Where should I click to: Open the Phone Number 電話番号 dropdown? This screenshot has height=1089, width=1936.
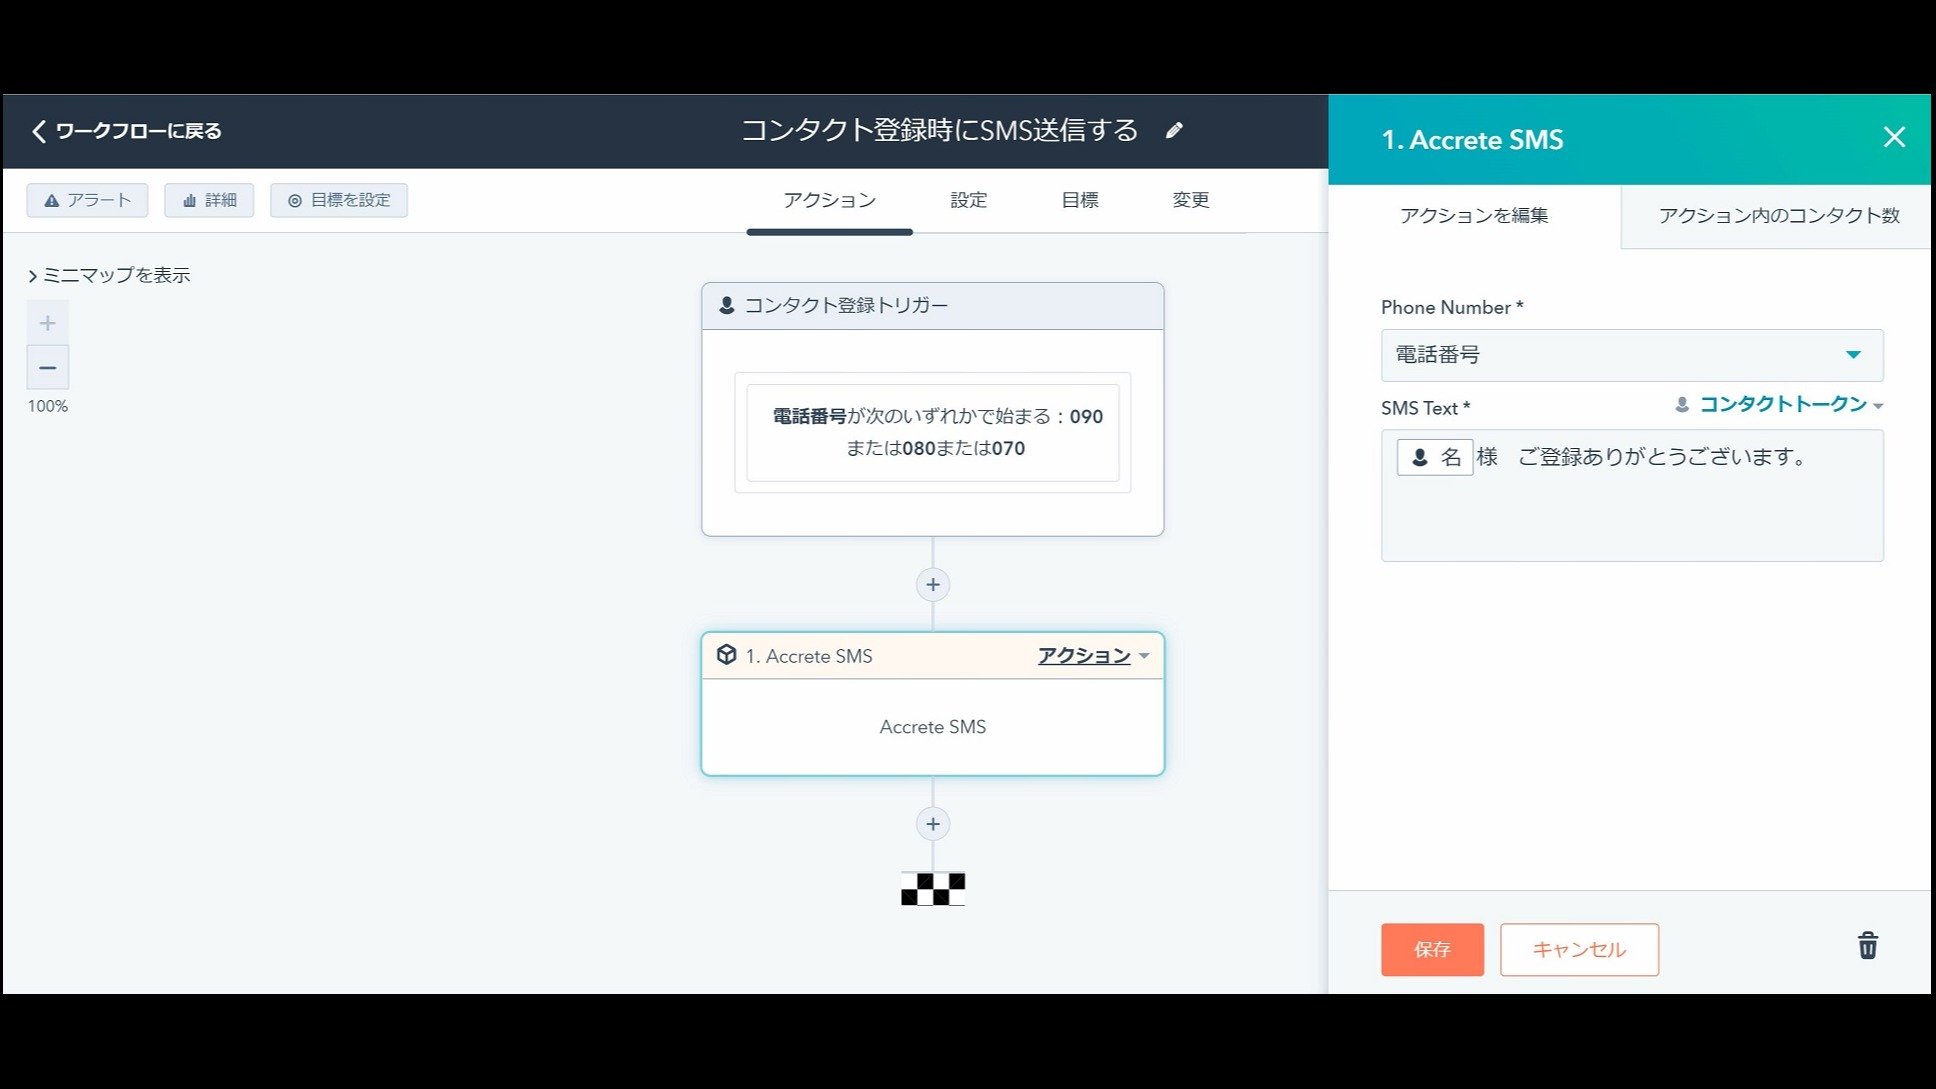pos(1631,355)
